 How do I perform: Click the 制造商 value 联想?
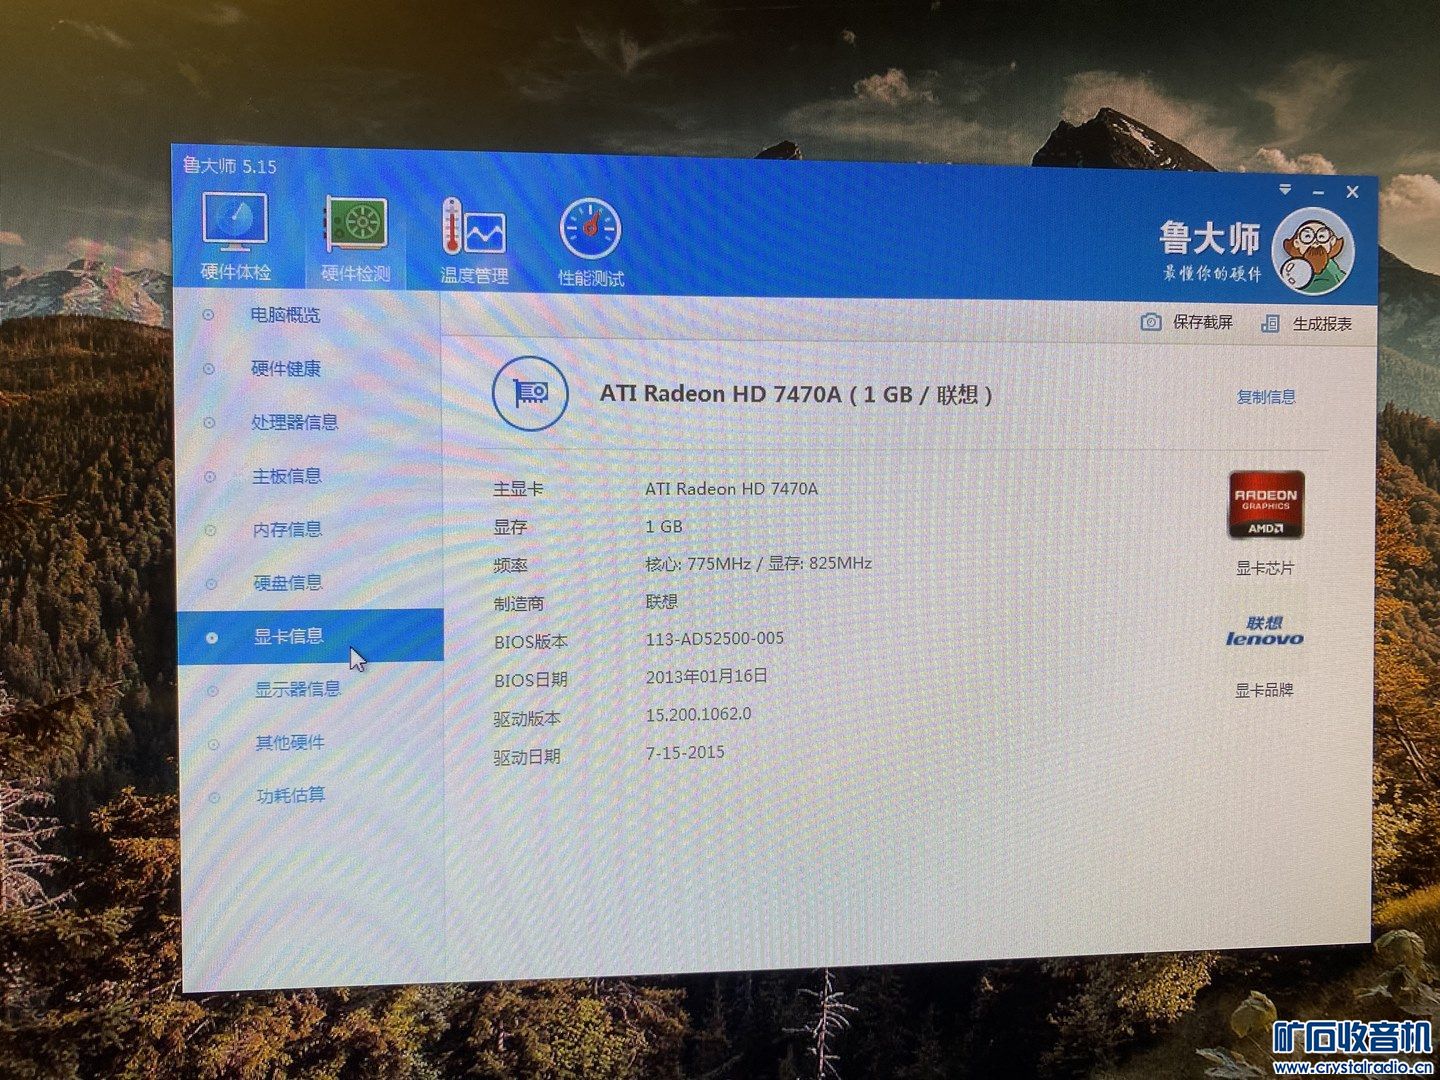[662, 601]
